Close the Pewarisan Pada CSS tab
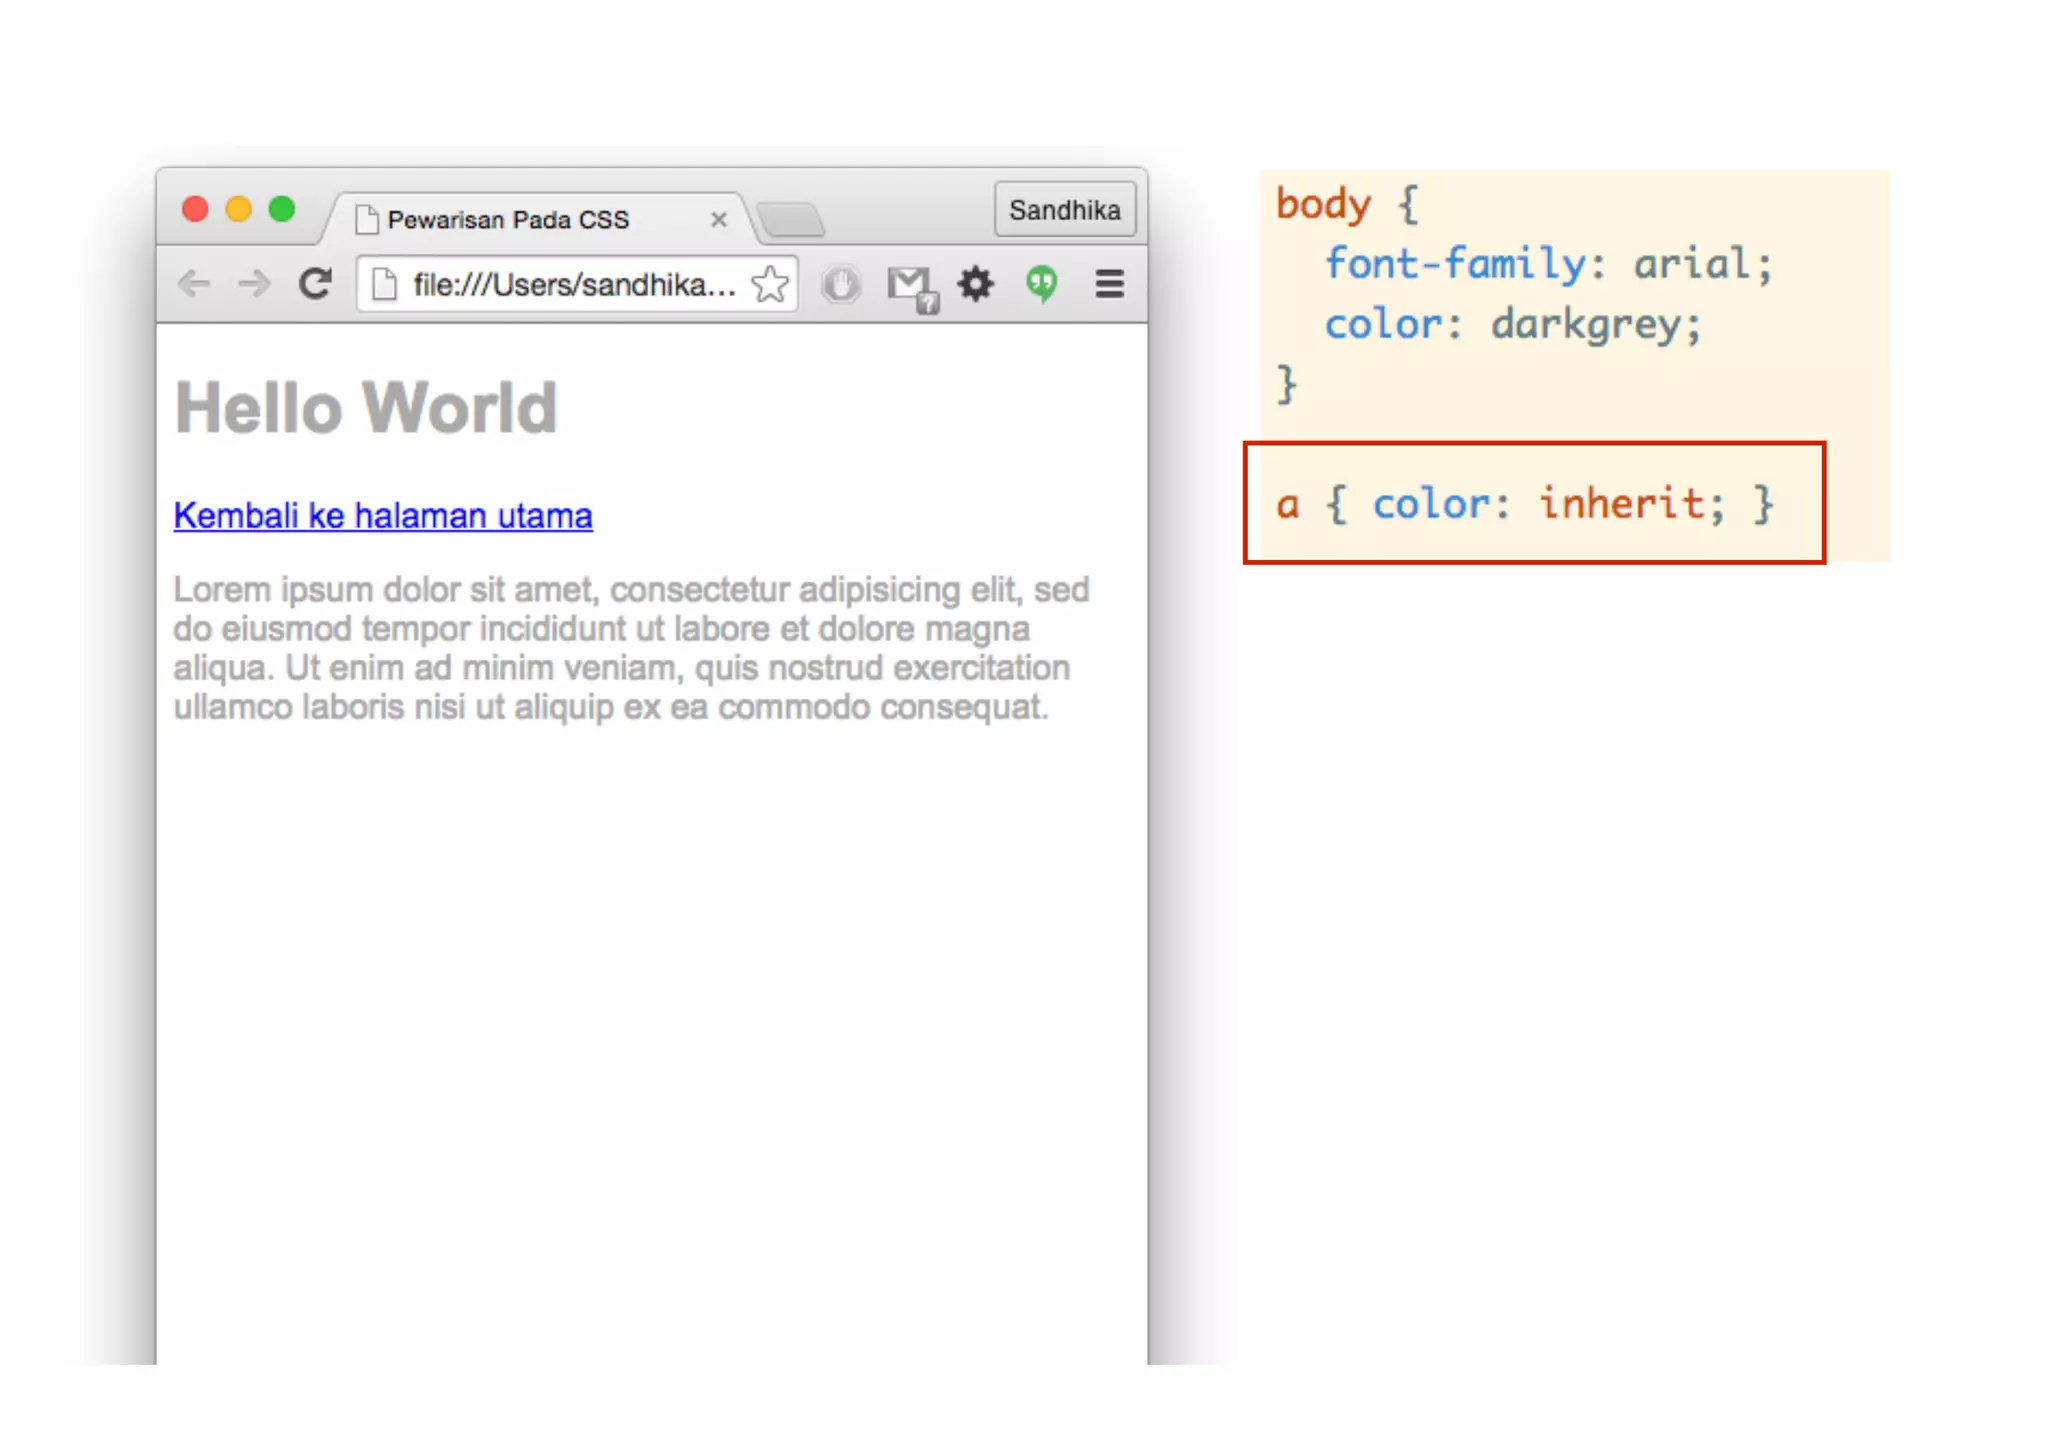The image size is (2048, 1447). click(x=718, y=220)
